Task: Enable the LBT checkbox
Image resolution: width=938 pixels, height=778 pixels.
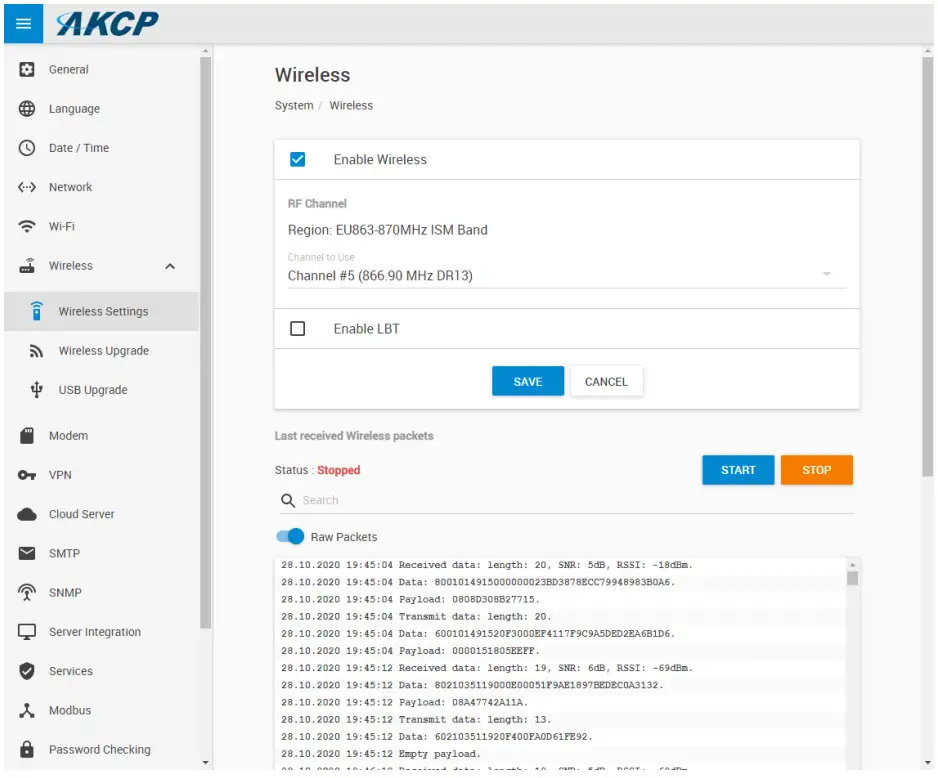Action: 297,328
